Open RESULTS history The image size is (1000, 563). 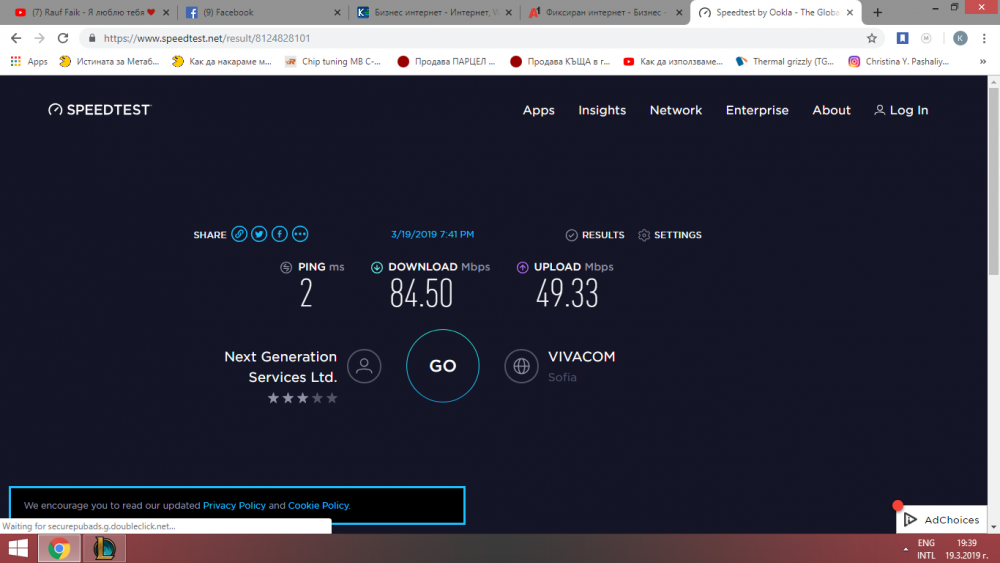[594, 235]
